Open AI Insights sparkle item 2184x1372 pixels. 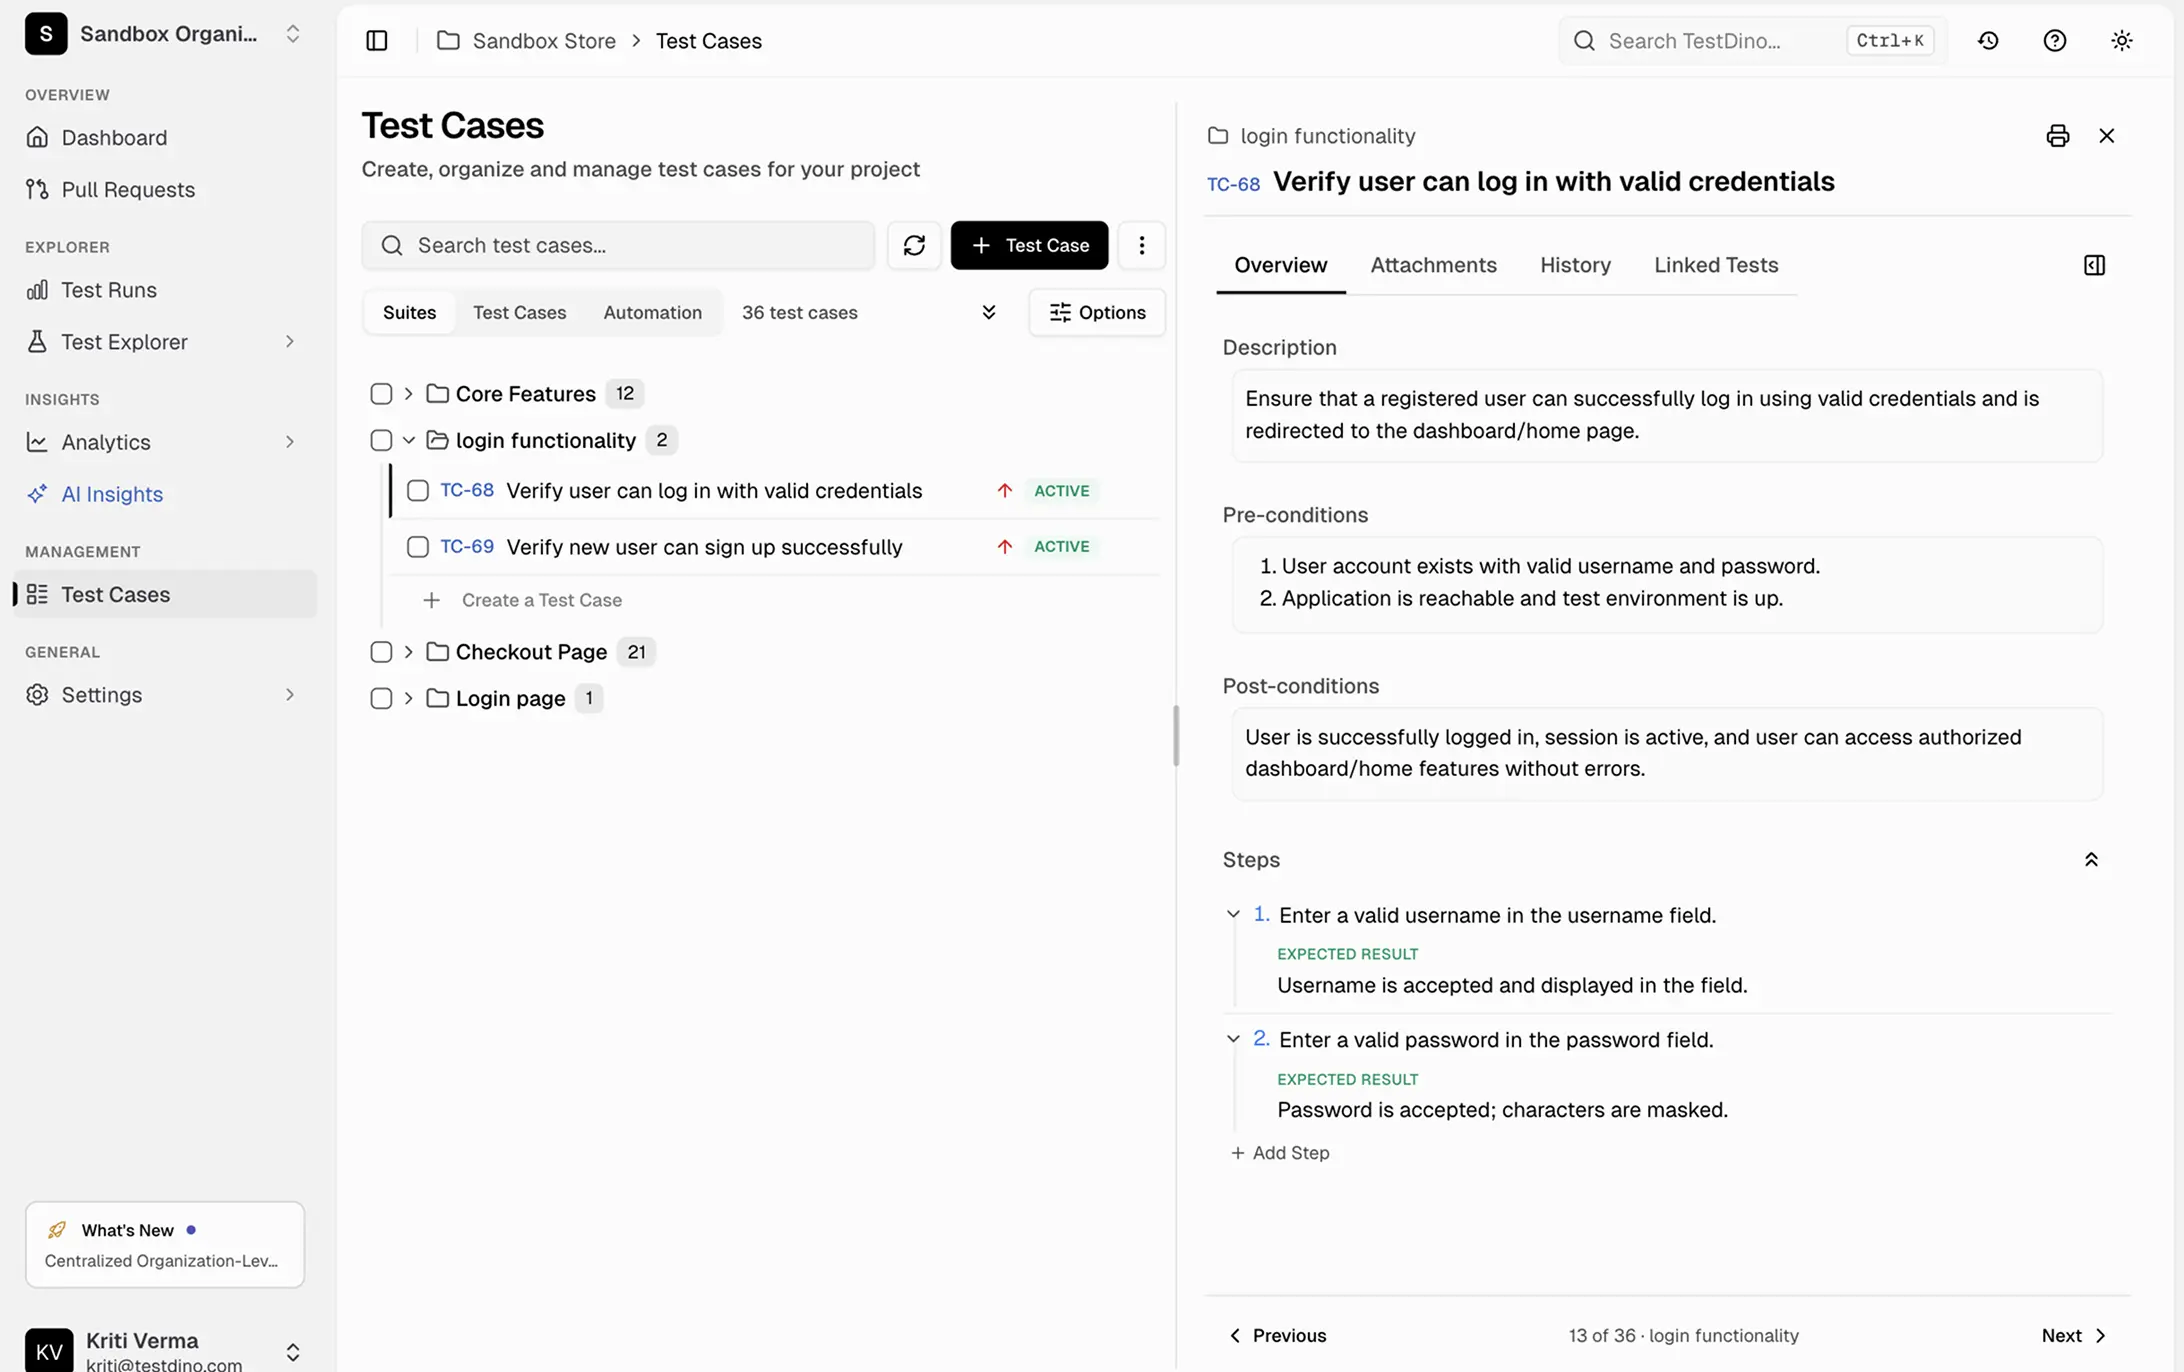[165, 494]
